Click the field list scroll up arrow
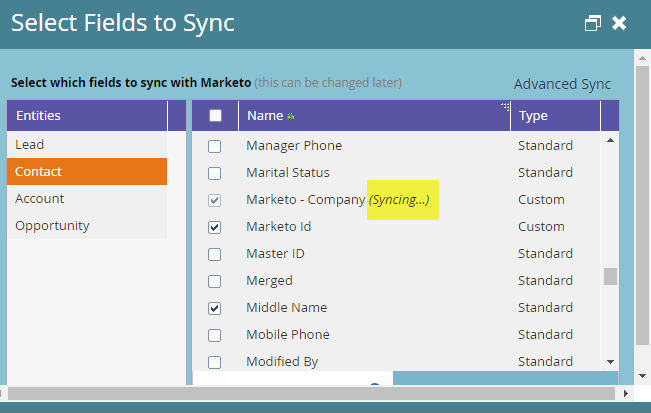Viewport: 651px width, 413px height. click(610, 141)
